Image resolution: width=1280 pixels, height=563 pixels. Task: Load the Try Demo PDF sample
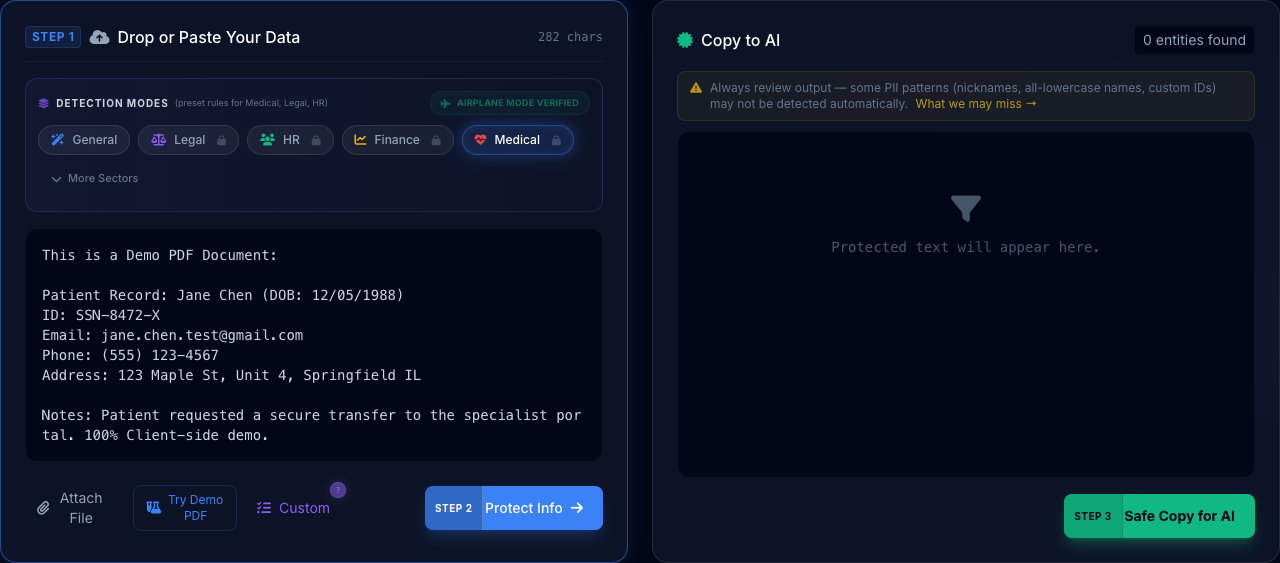(185, 508)
